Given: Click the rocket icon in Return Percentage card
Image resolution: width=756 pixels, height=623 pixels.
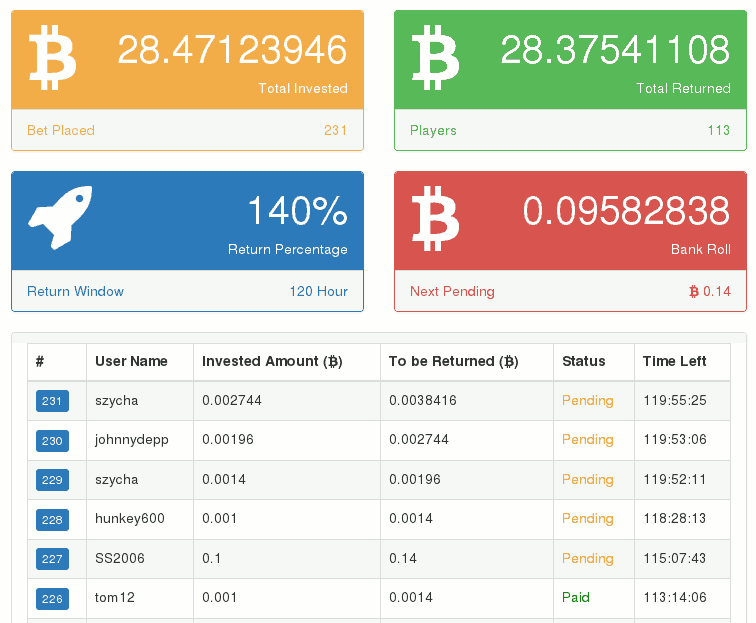Looking at the screenshot, I should coord(60,217).
